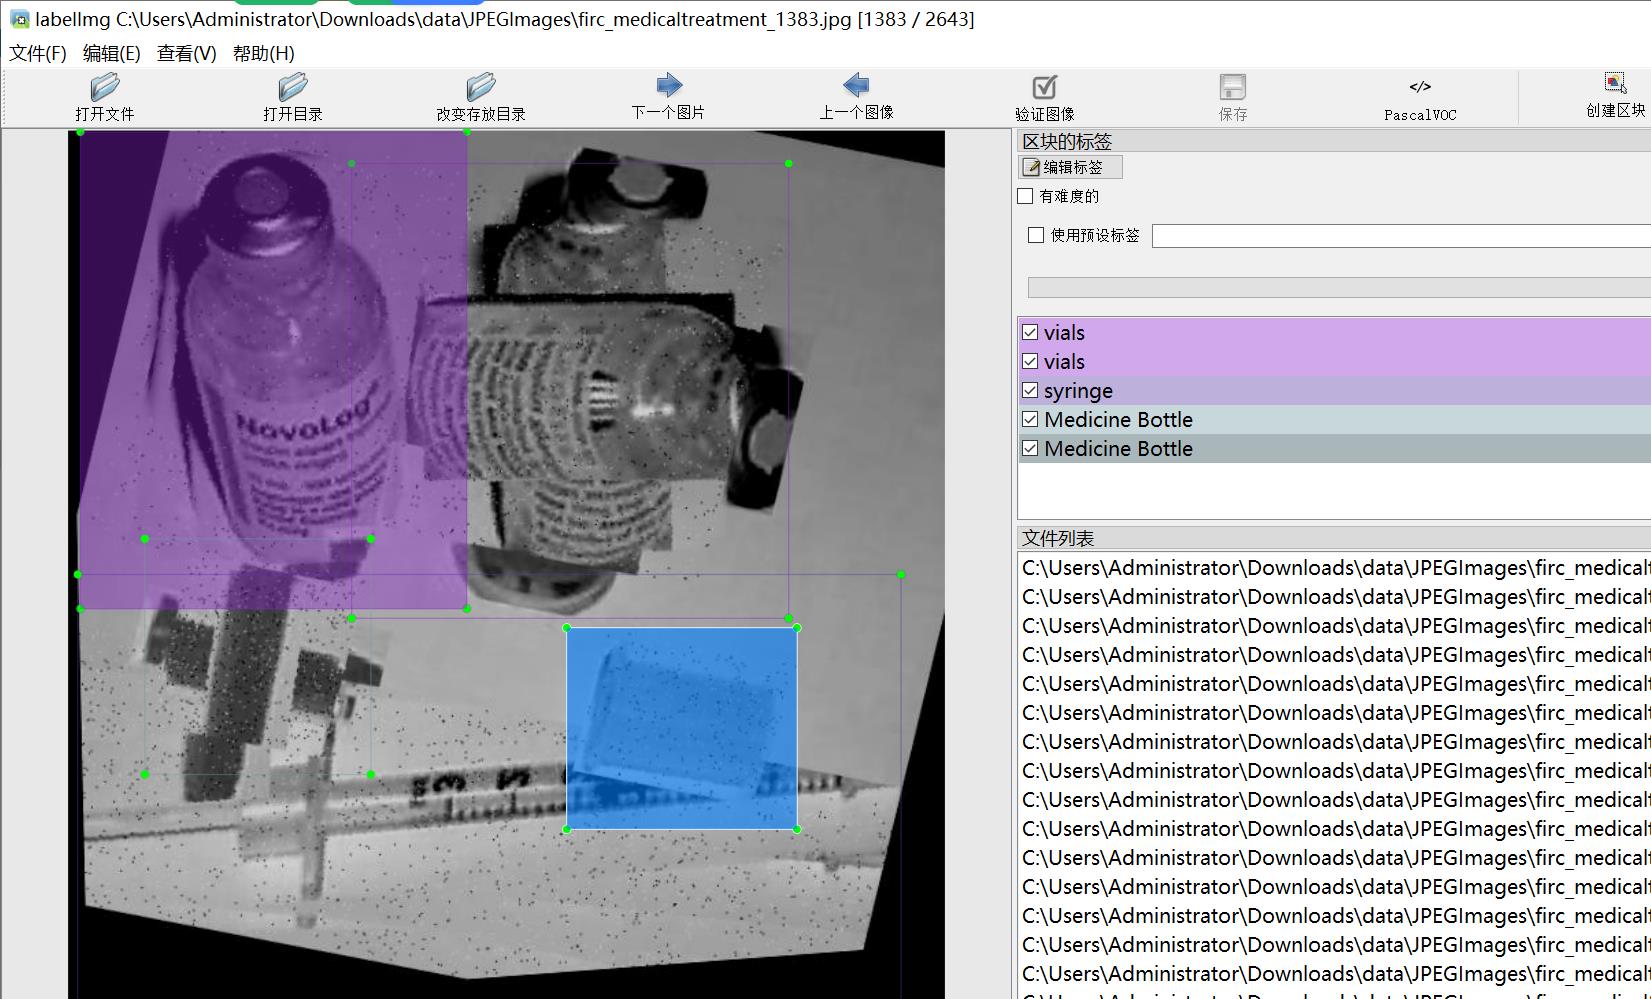Open the 文件(F) menu
This screenshot has width=1651, height=999.
click(38, 53)
